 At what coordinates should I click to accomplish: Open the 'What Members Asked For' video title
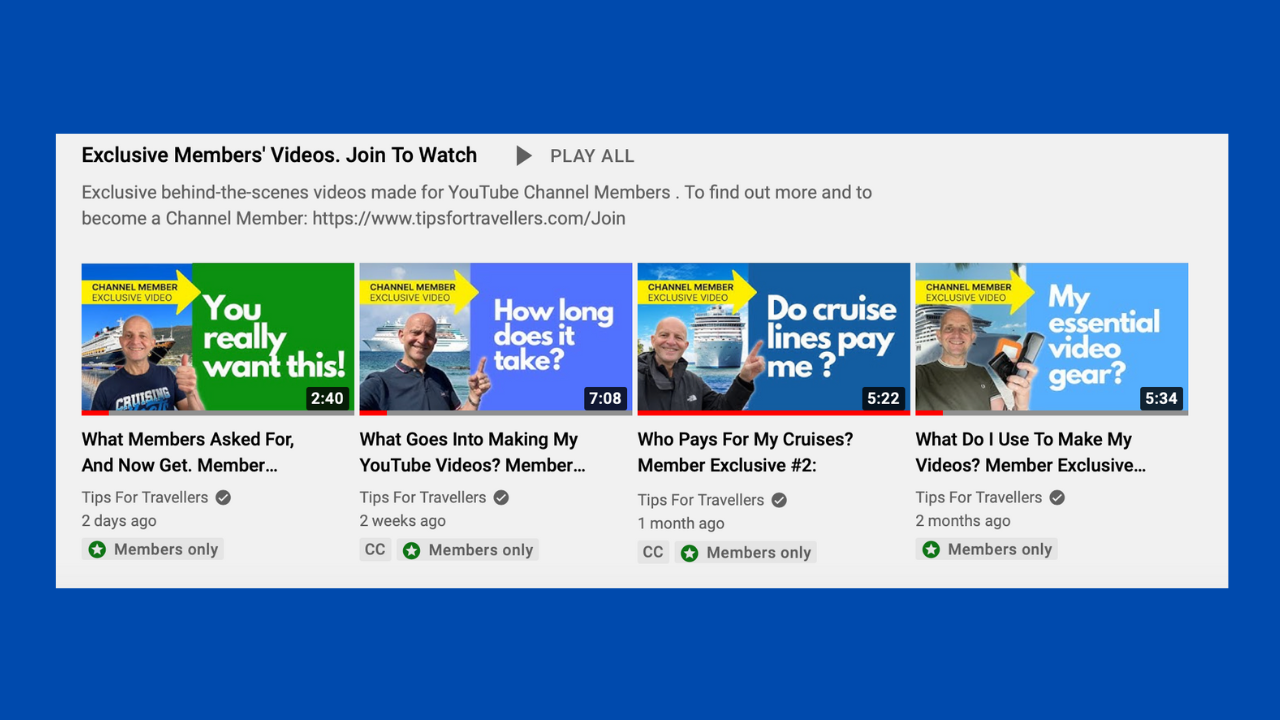pos(188,452)
